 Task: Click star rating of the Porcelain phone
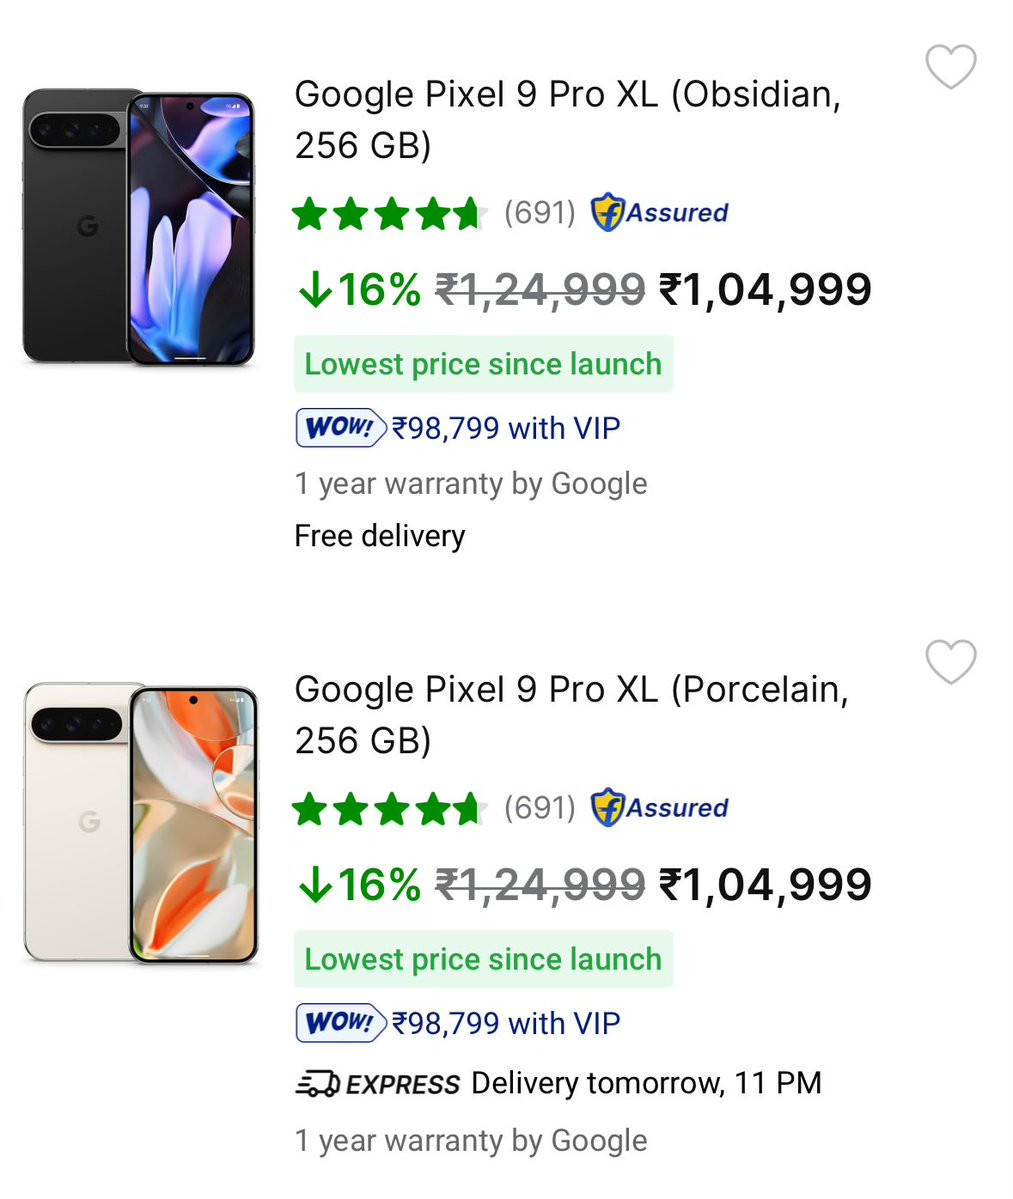(x=388, y=809)
